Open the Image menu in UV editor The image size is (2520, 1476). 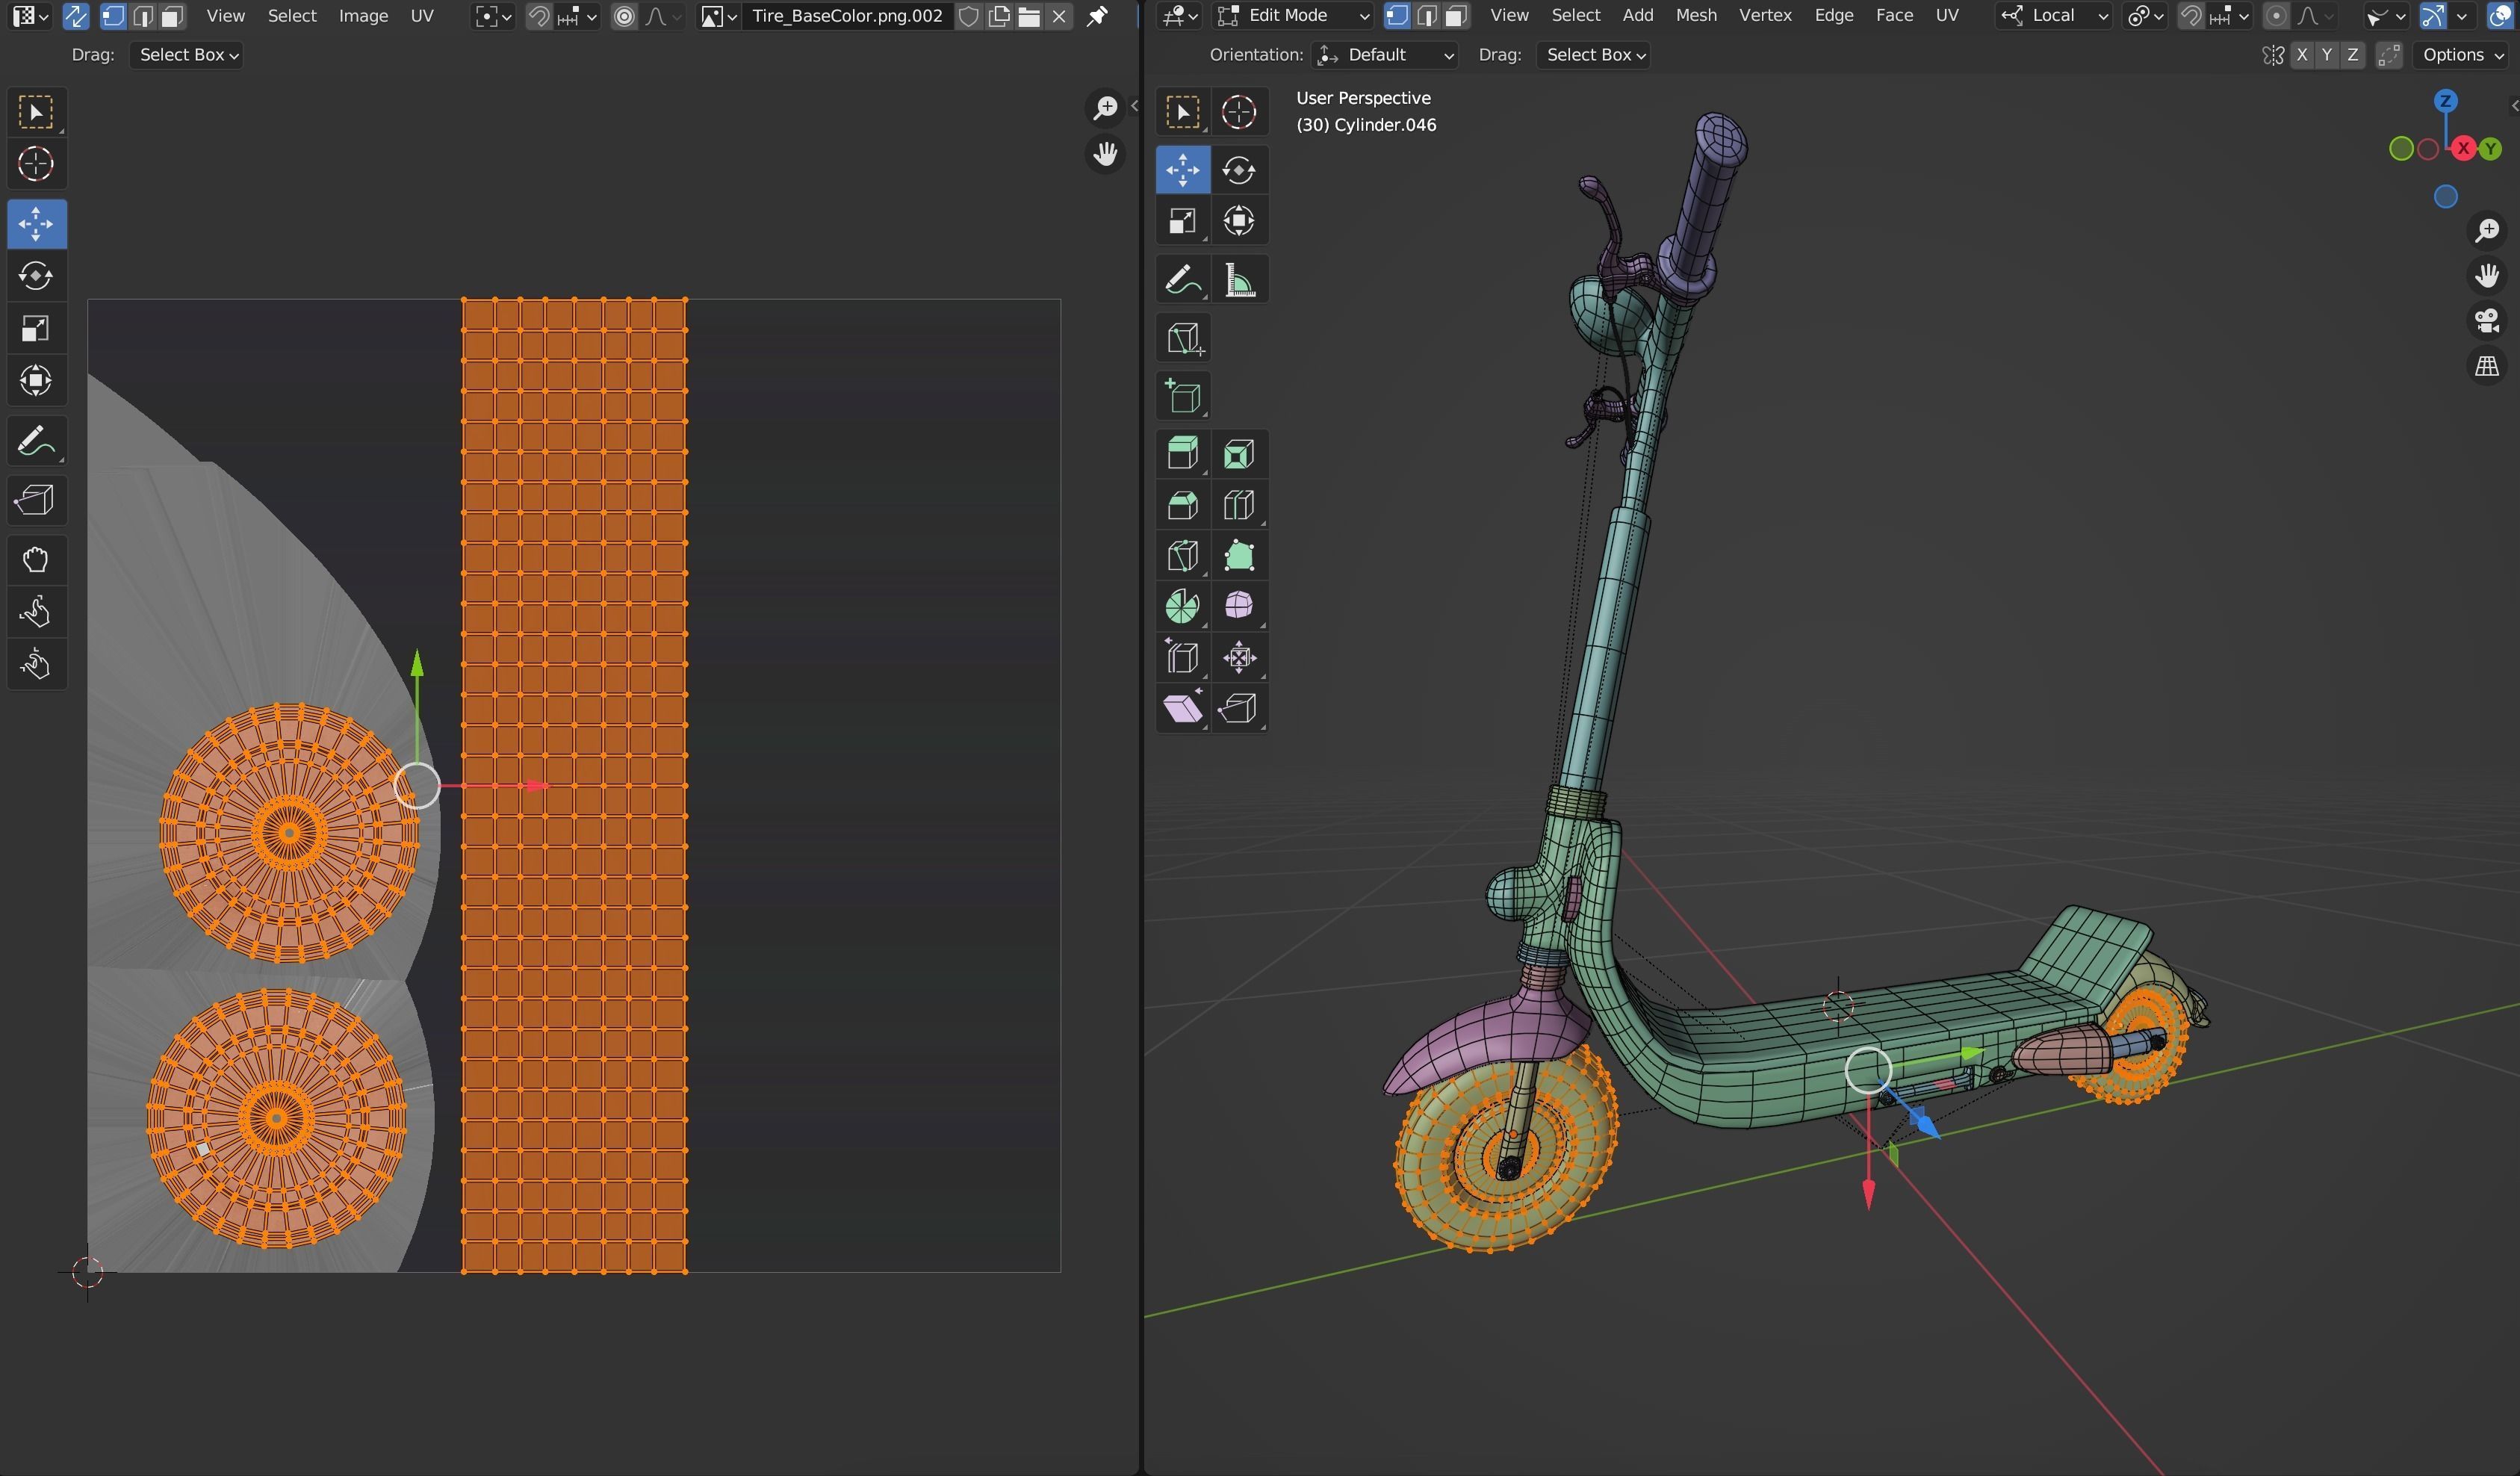pyautogui.click(x=363, y=16)
